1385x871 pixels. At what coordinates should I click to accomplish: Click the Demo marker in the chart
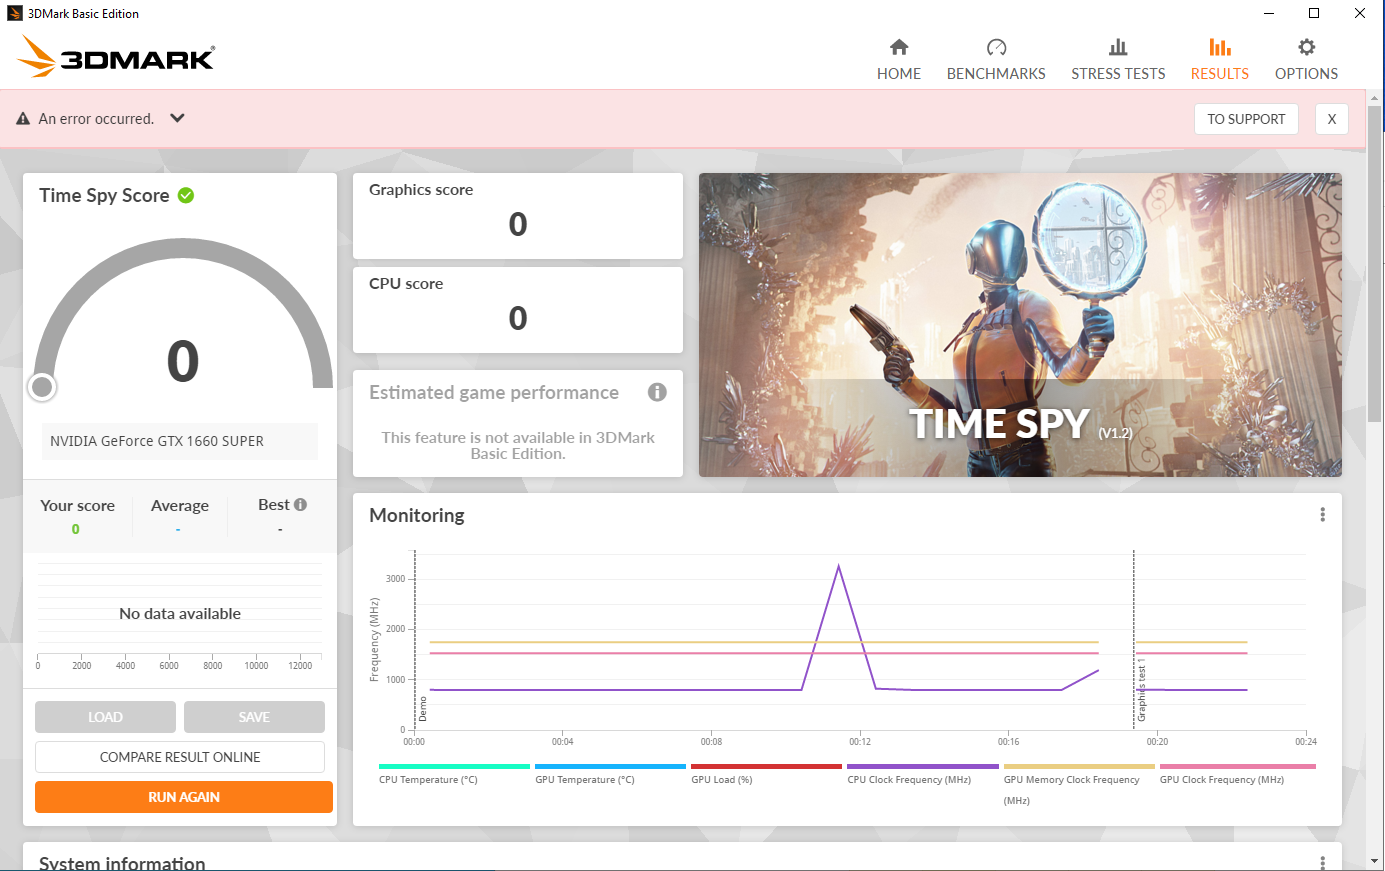point(423,709)
